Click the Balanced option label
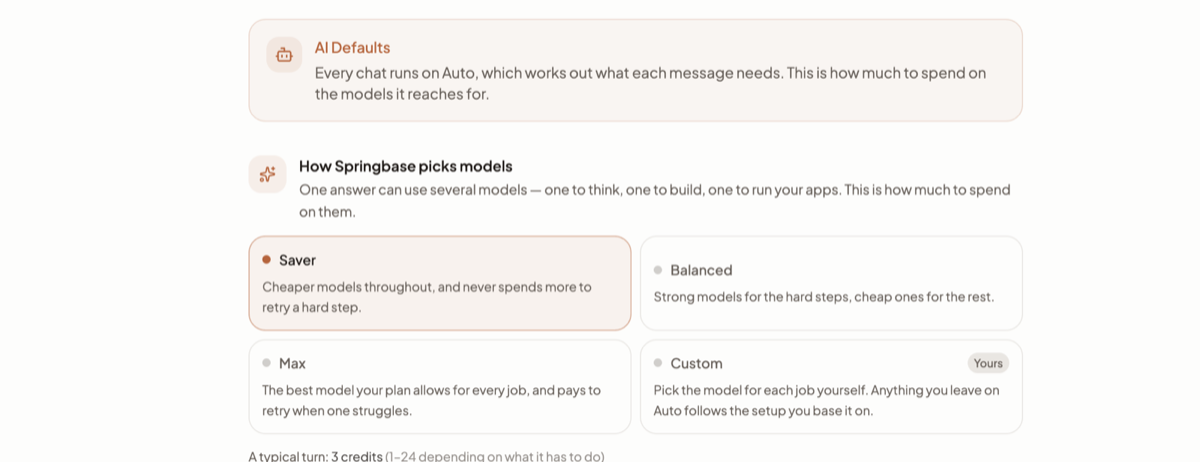The height and width of the screenshot is (462, 1200). coord(701,270)
